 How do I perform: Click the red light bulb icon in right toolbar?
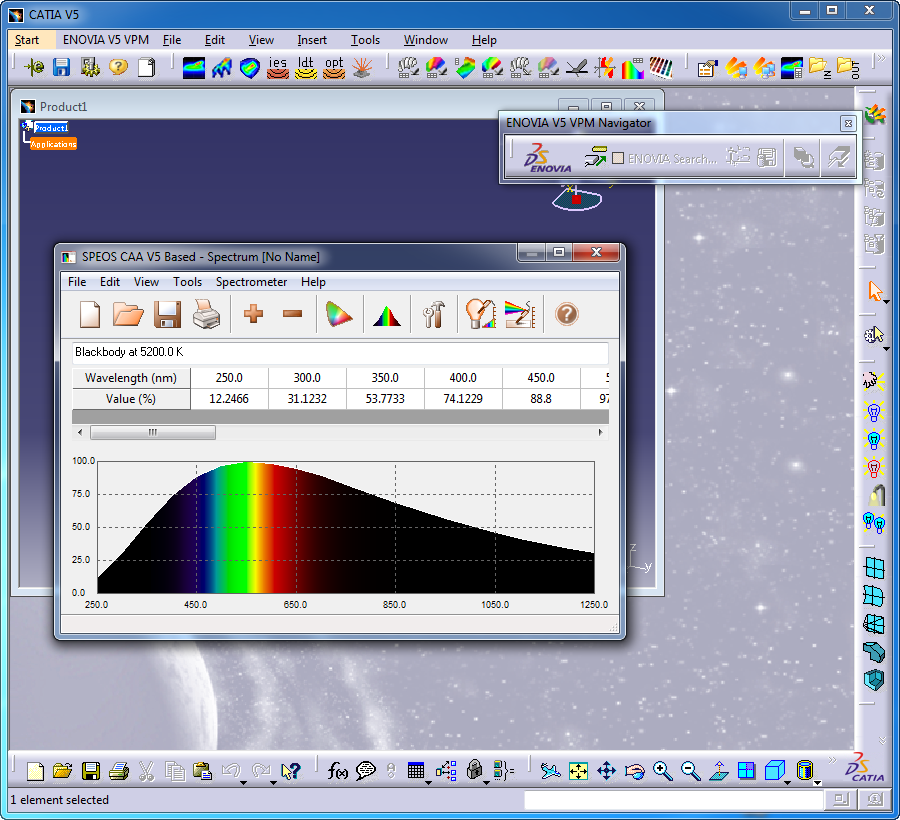click(874, 468)
